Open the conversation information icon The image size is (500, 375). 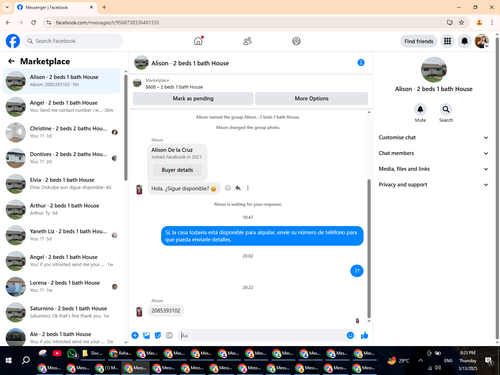[x=361, y=62]
